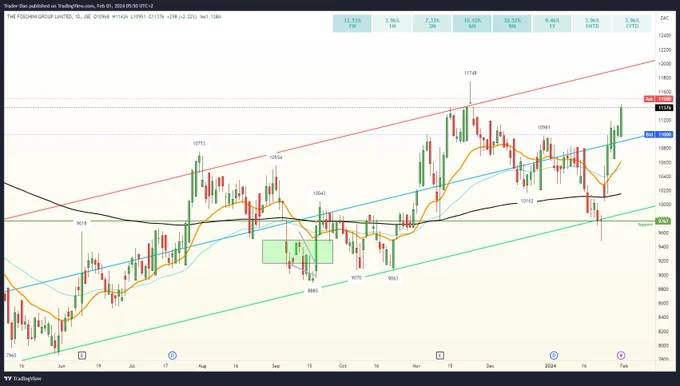
Task: Select the YTD performance box
Action: point(632,23)
